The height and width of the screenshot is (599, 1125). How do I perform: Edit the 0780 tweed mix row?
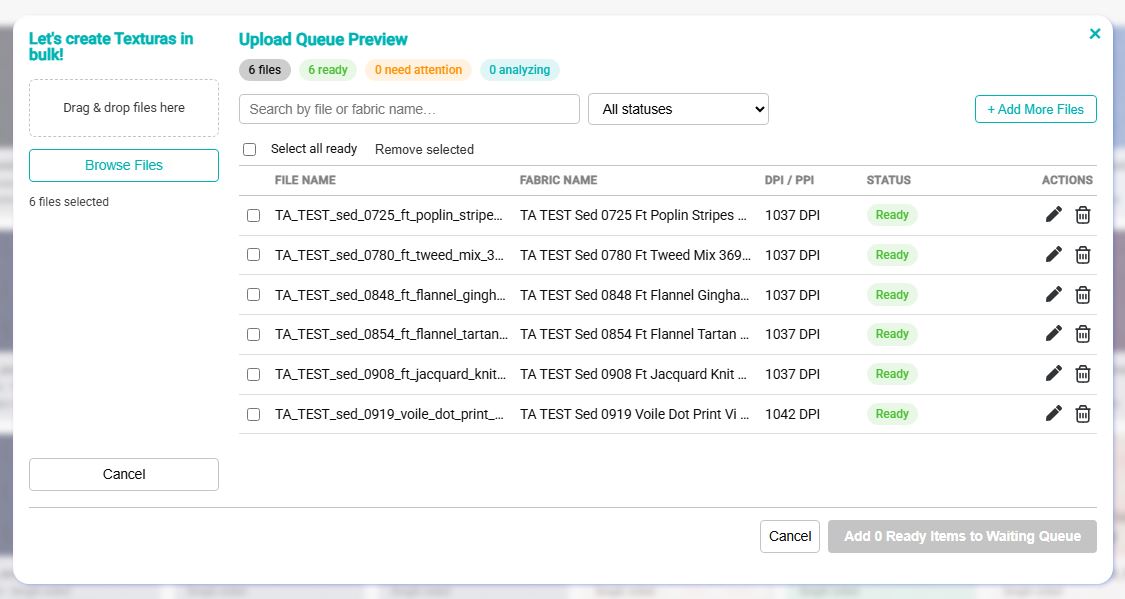click(x=1053, y=255)
